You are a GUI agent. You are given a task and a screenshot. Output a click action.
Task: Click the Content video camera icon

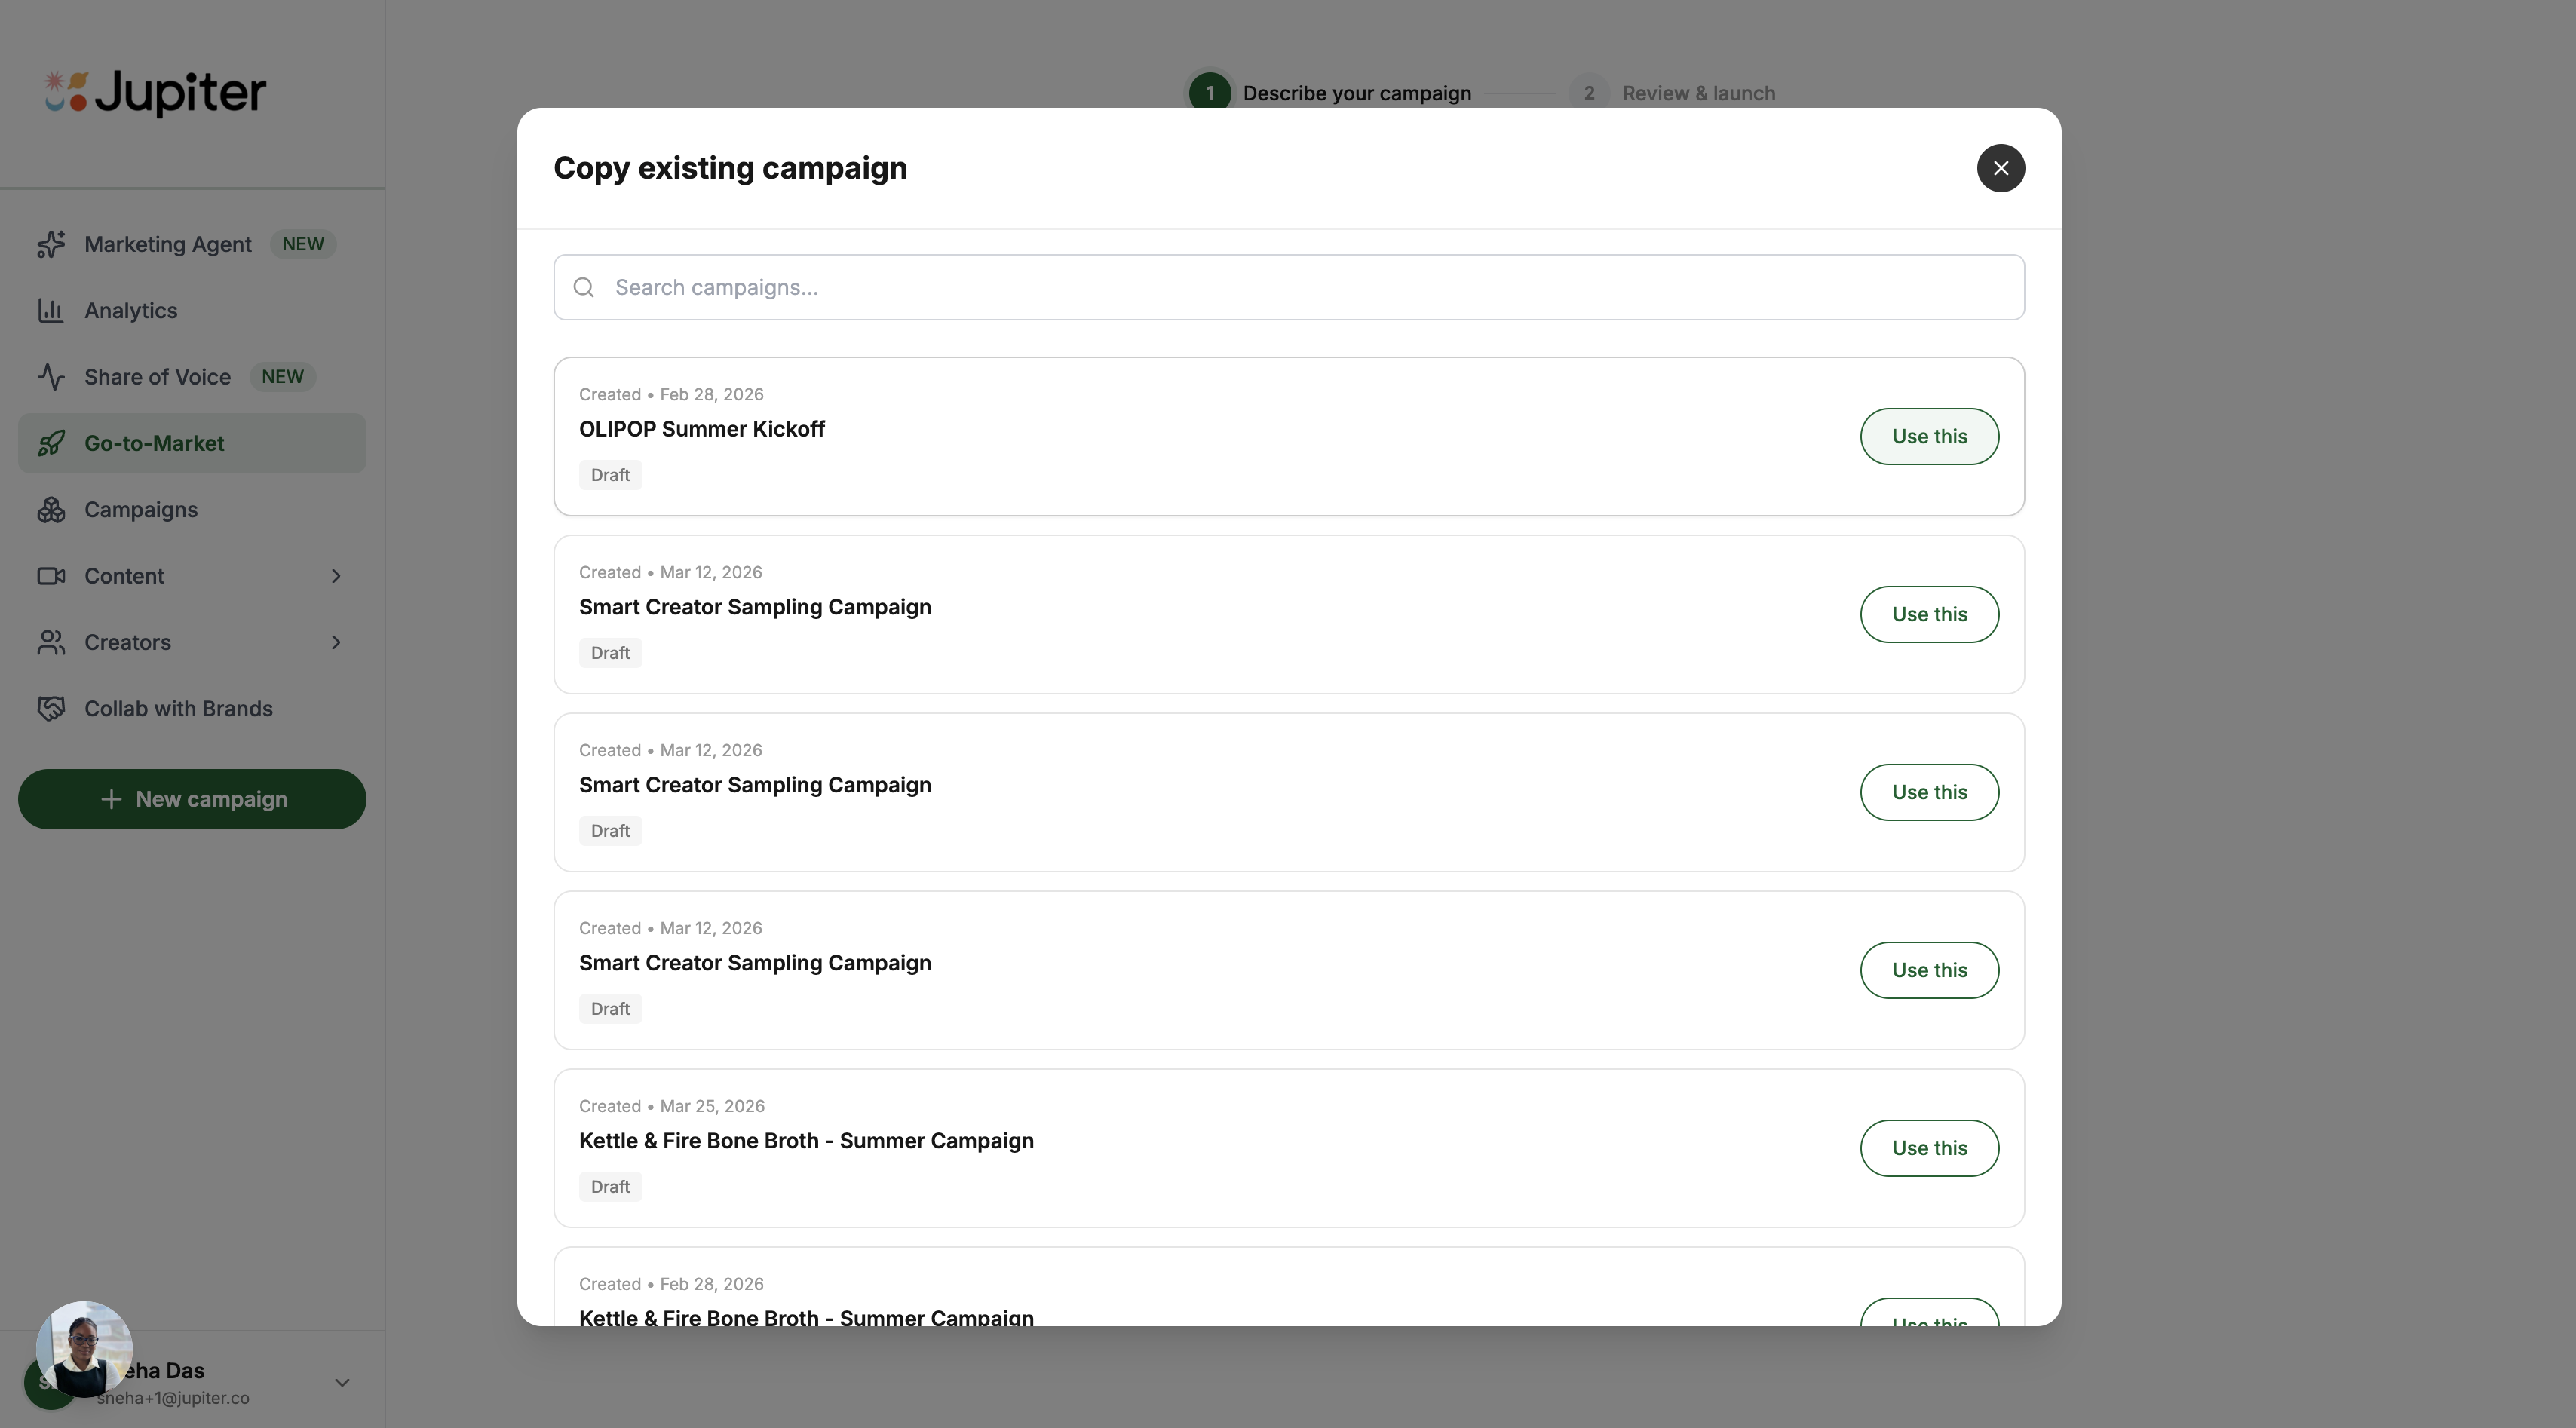pos(51,576)
